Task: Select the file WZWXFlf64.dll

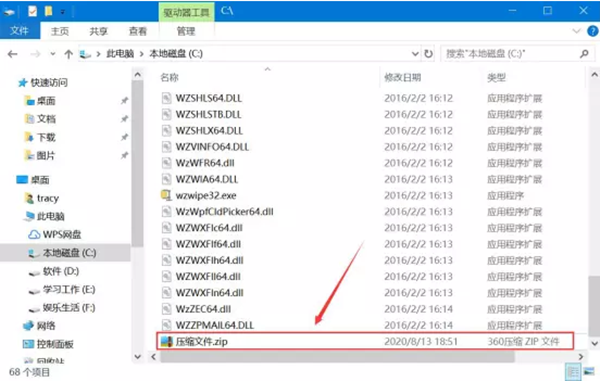Action: (x=209, y=244)
